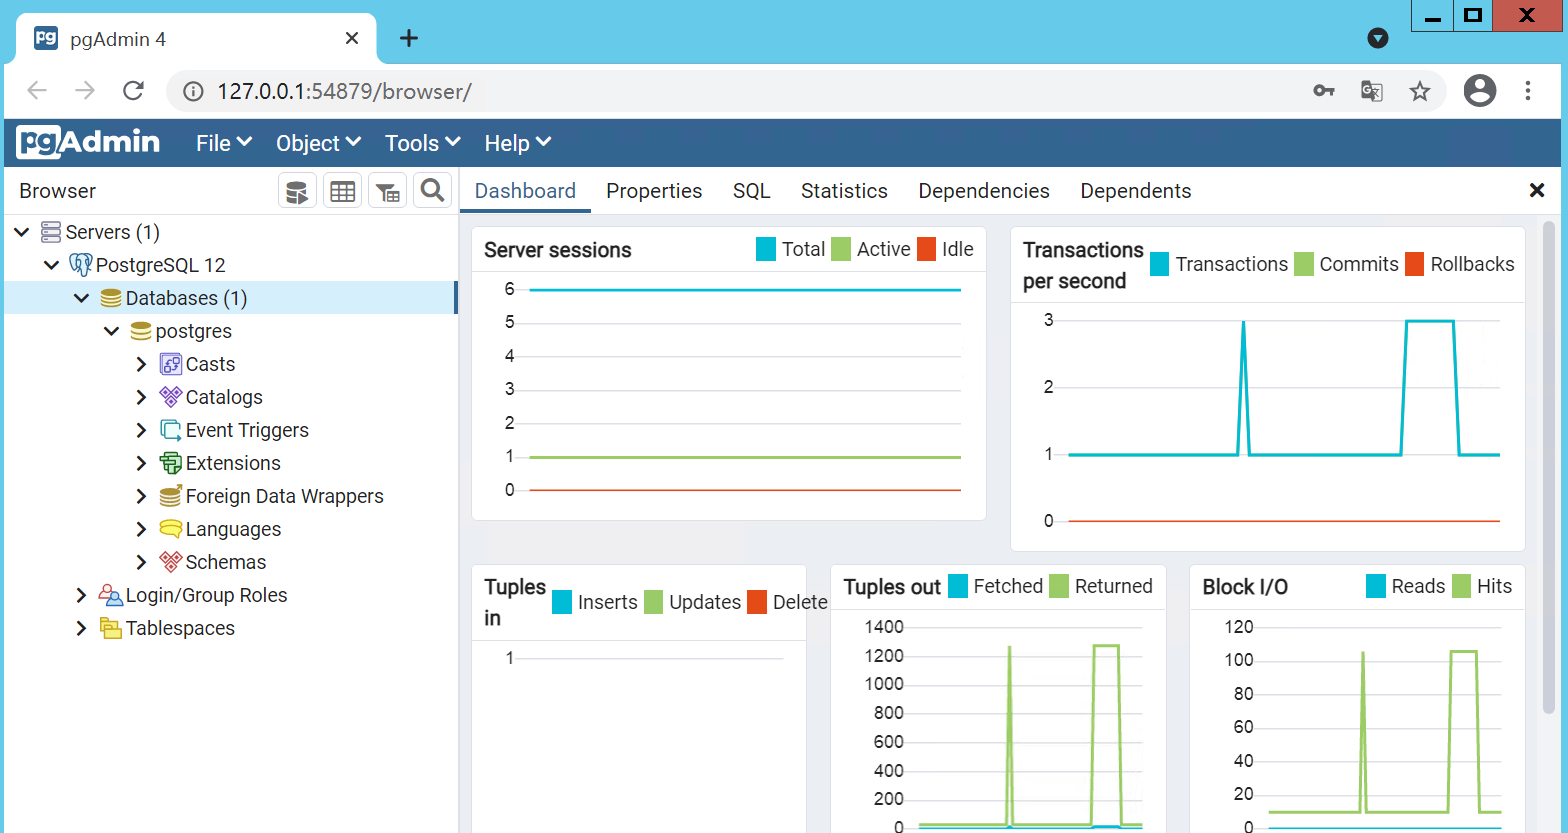Open the Object menu
The width and height of the screenshot is (1568, 833).
[x=318, y=143]
